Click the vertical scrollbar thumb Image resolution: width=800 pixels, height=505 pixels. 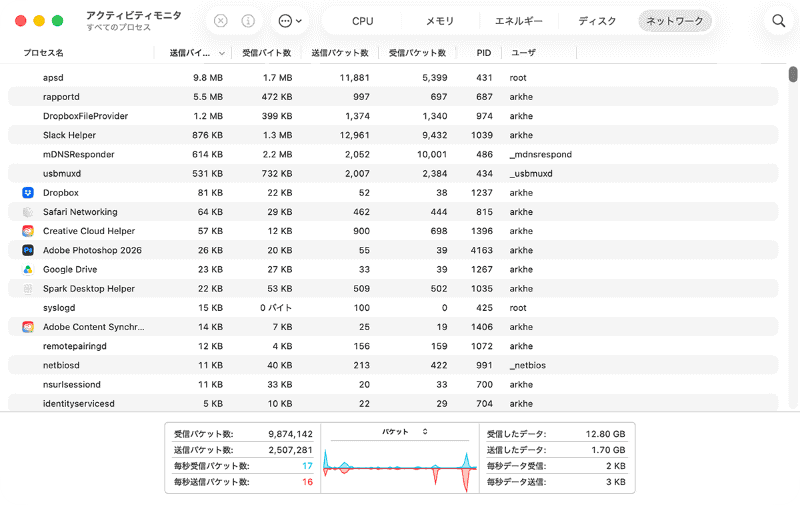point(793,74)
